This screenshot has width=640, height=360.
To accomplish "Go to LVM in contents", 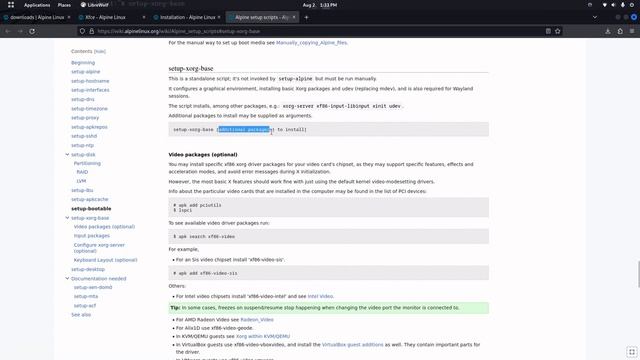I will coord(82,181).
